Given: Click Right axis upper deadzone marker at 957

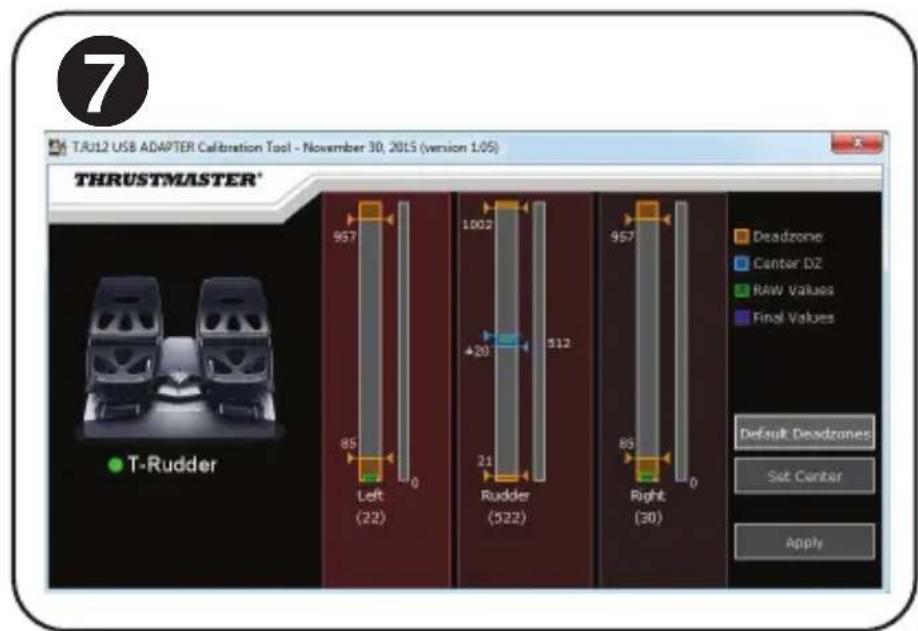Looking at the screenshot, I should pos(647,220).
